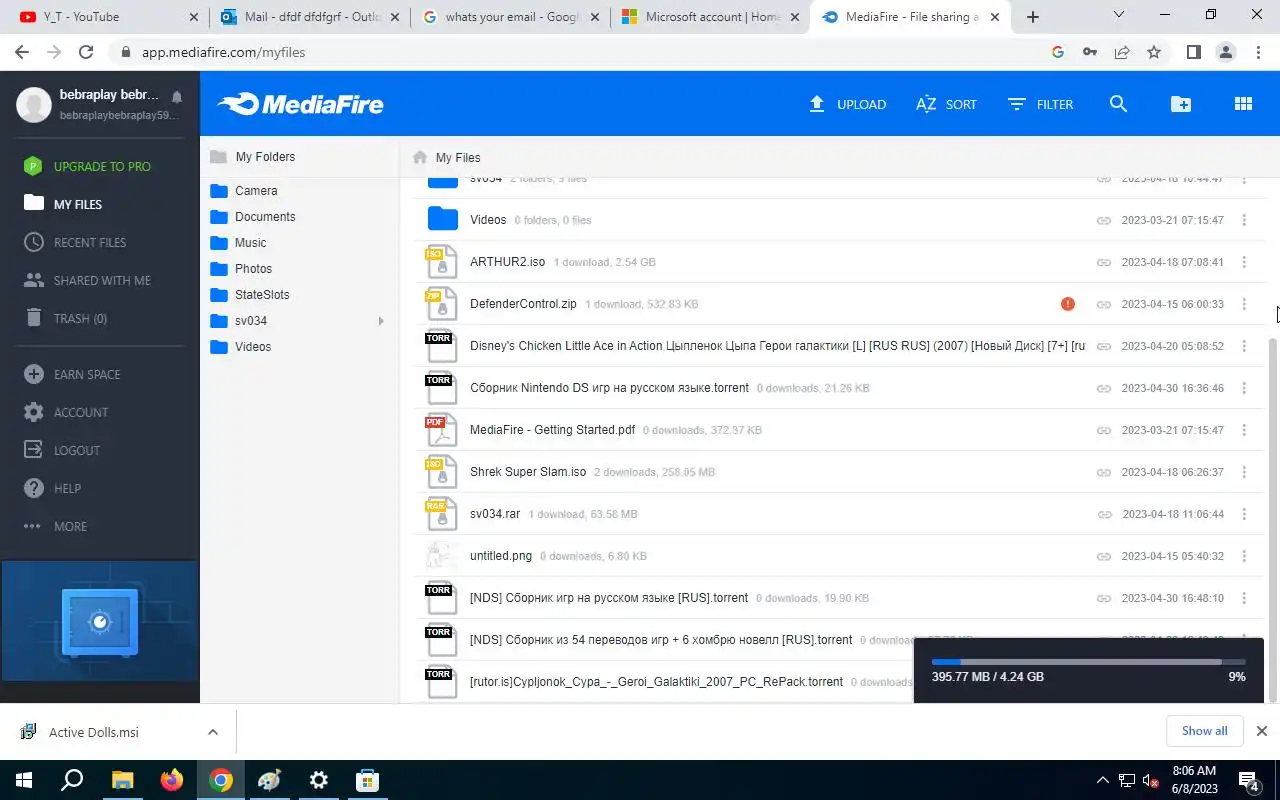Click share link icon for untitled.png
This screenshot has height=800, width=1280.
[x=1104, y=556]
